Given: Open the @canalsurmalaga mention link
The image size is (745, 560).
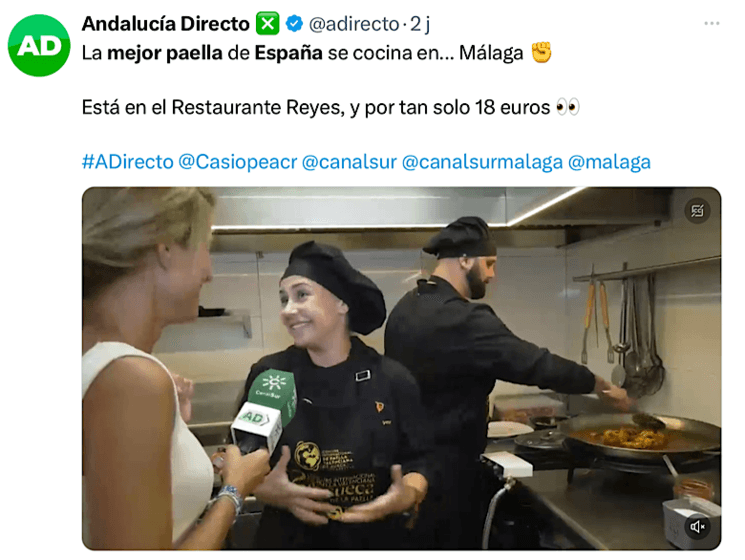Looking at the screenshot, I should tap(482, 162).
